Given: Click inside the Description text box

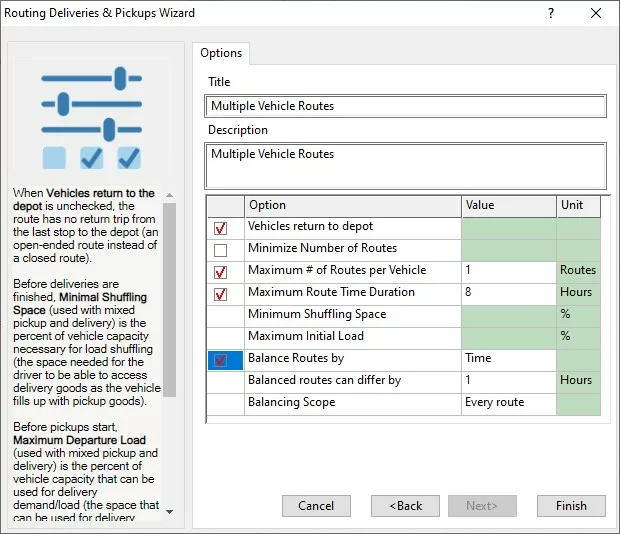Looking at the screenshot, I should click(405, 165).
